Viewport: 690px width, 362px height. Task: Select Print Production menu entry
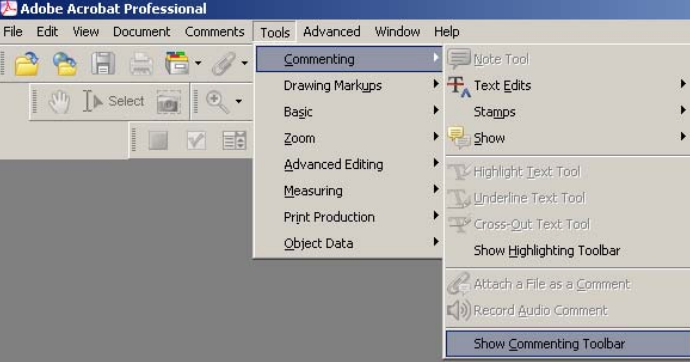349,217
